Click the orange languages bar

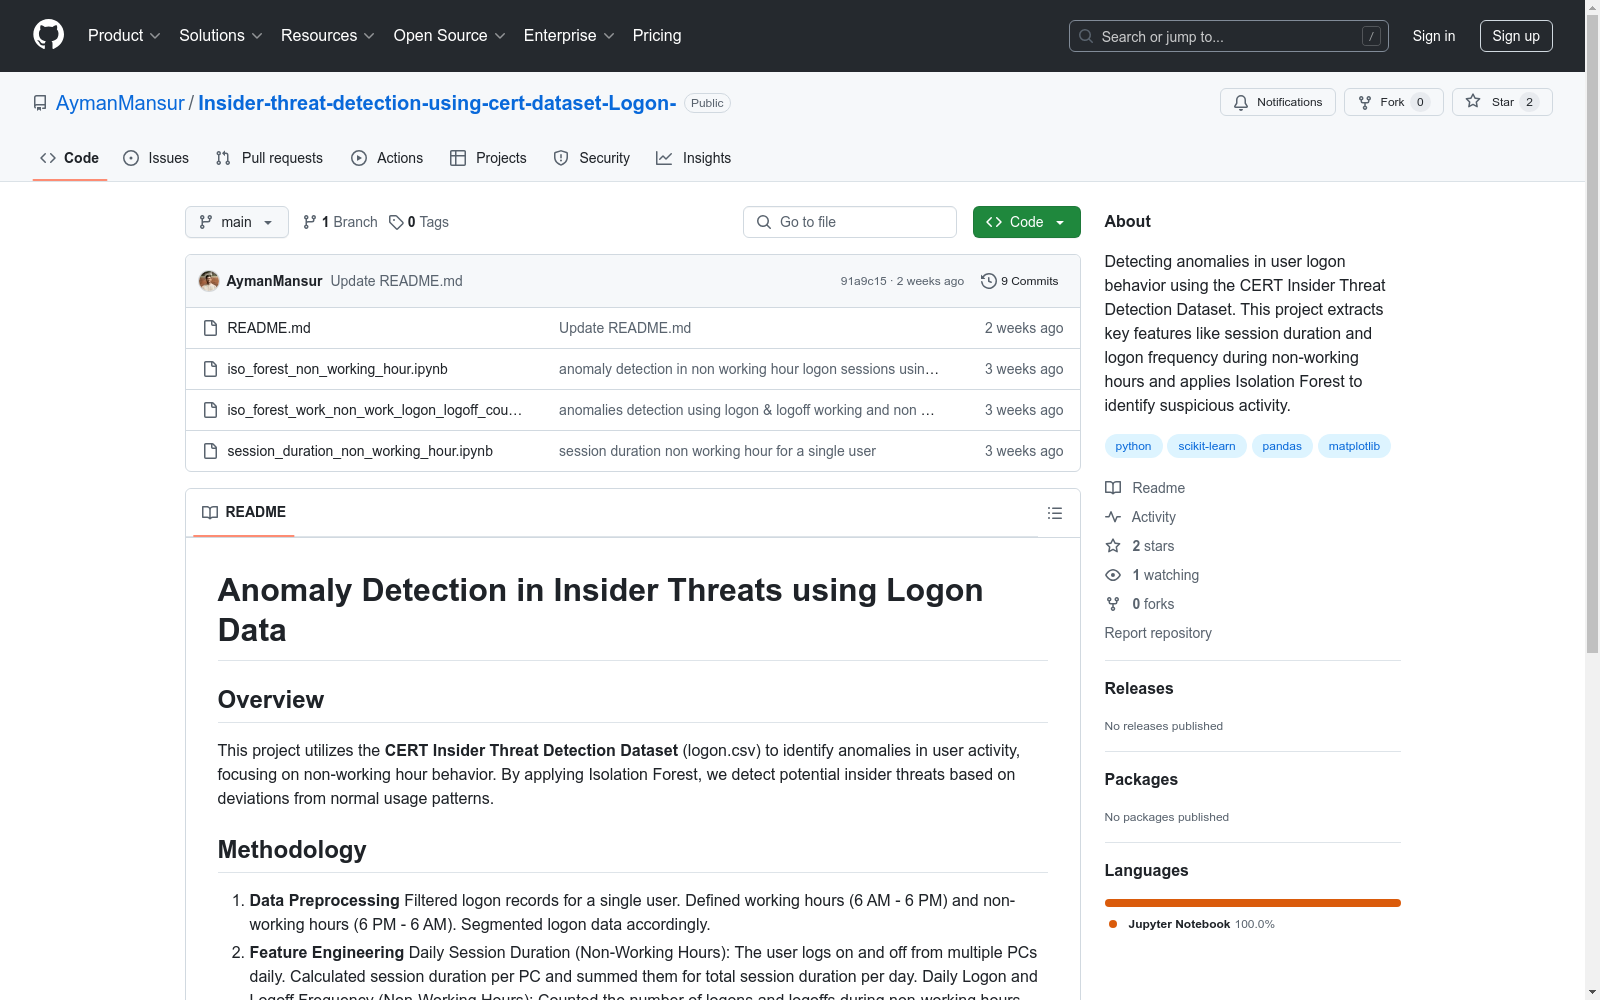[x=1252, y=903]
